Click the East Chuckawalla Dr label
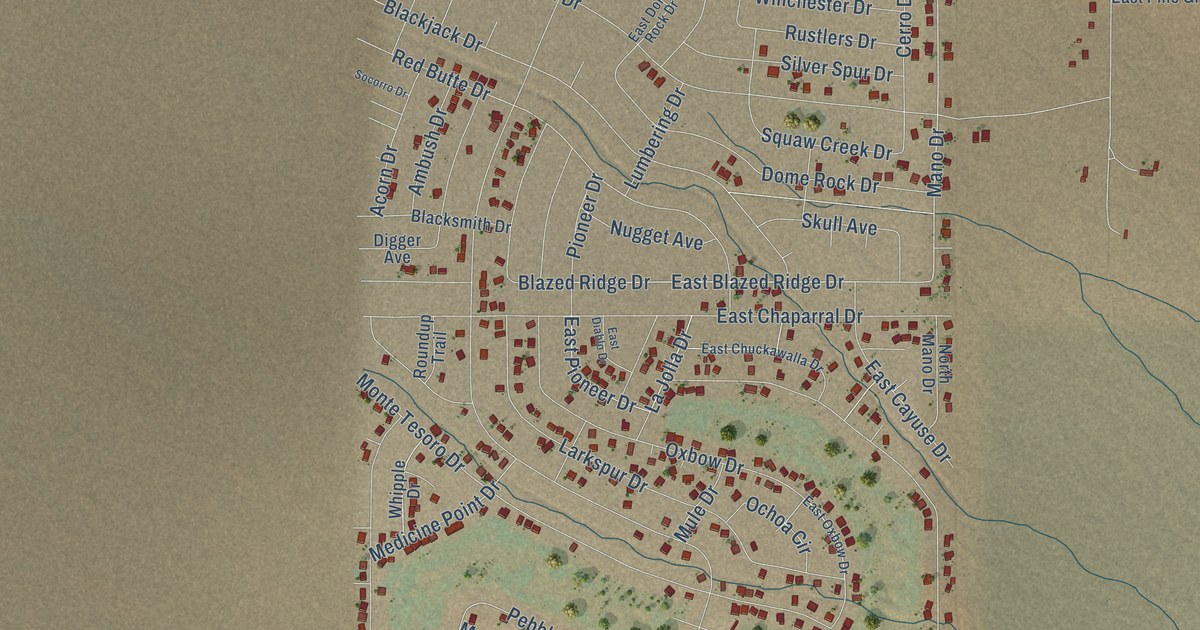The height and width of the screenshot is (630, 1200). pos(762,355)
